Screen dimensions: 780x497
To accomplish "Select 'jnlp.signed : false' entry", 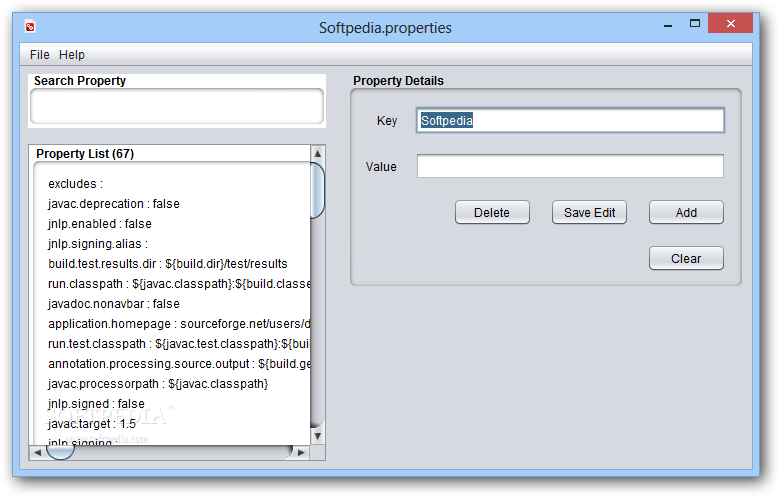I will pos(97,403).
